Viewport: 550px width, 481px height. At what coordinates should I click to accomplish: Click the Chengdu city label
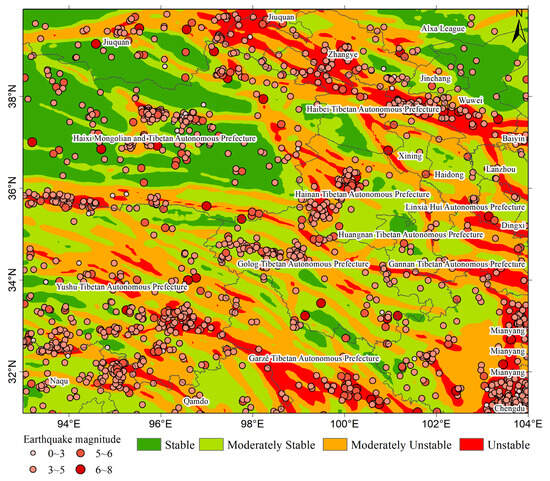(510, 408)
